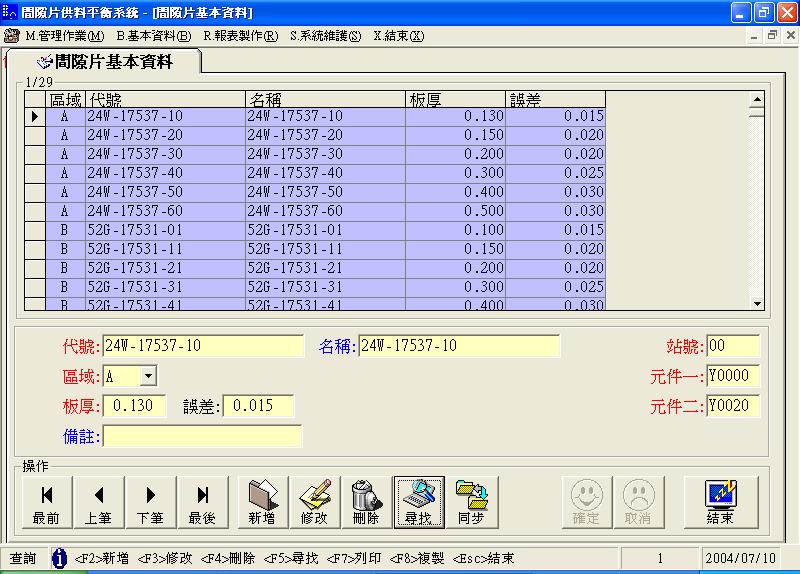Click the 區域 column header

click(x=65, y=99)
